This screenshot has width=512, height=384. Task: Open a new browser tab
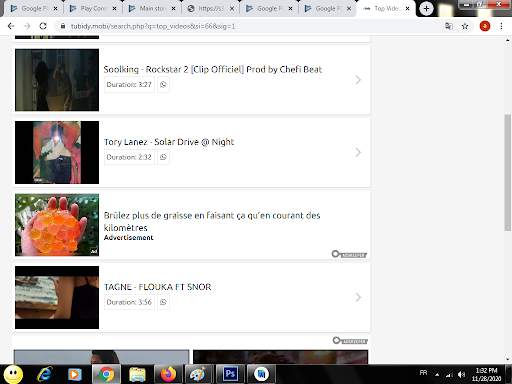point(426,8)
